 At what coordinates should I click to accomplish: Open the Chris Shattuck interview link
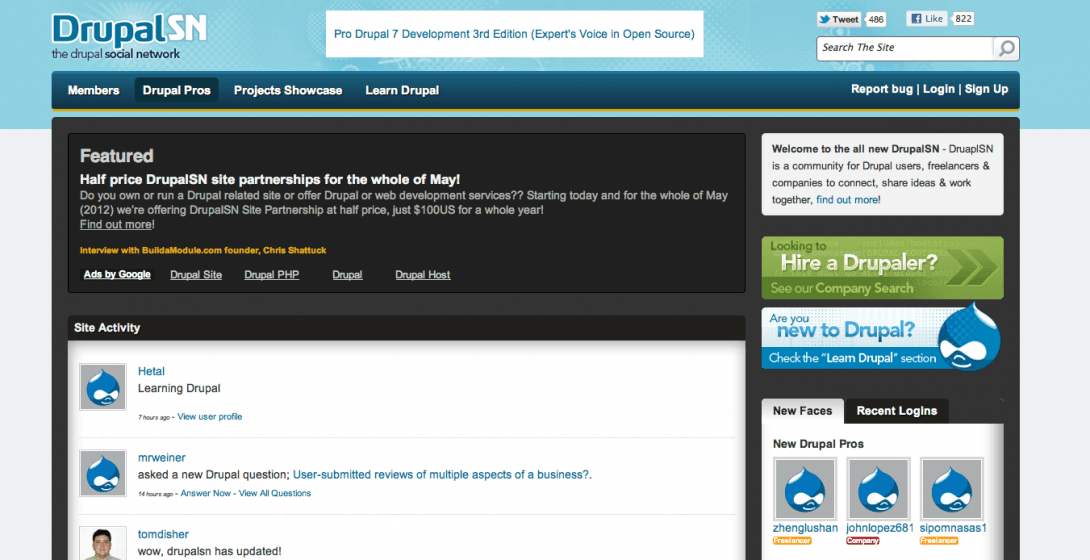point(203,250)
